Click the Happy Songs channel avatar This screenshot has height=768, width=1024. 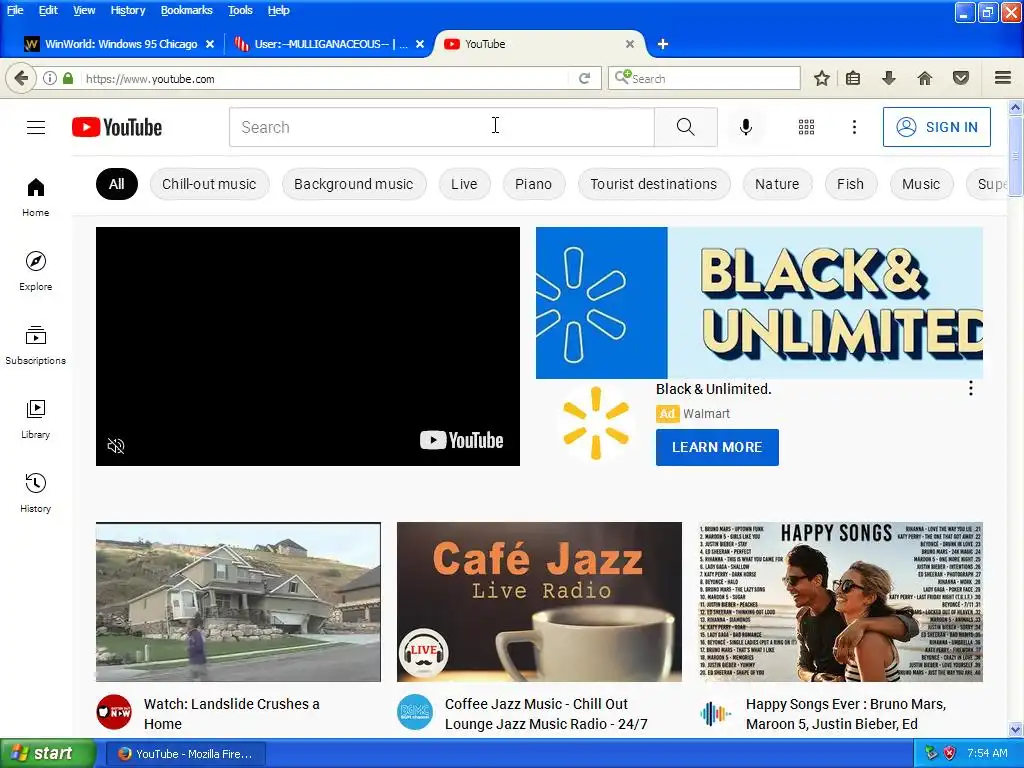click(x=716, y=713)
